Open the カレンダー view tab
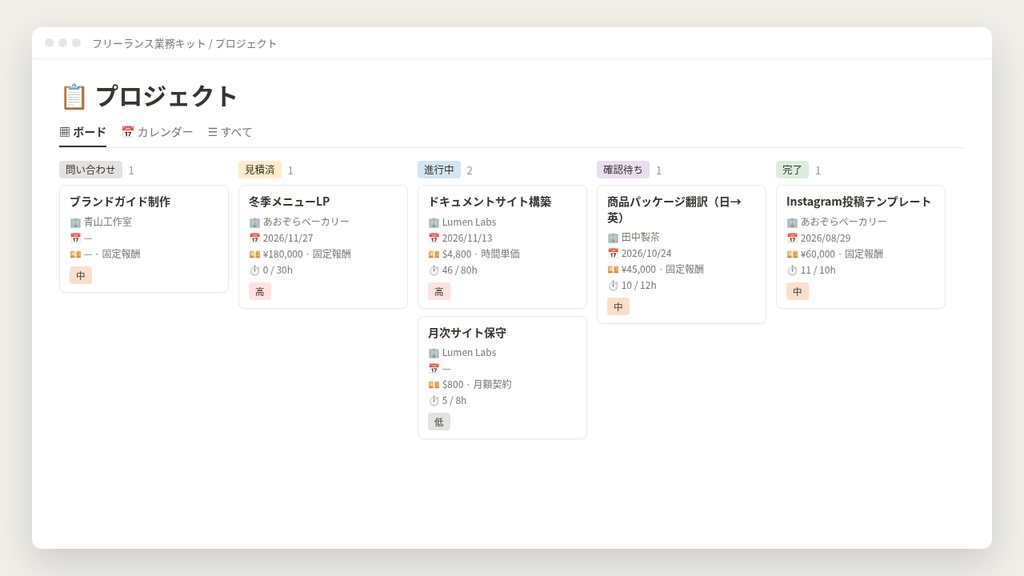1024x576 pixels. (x=157, y=132)
